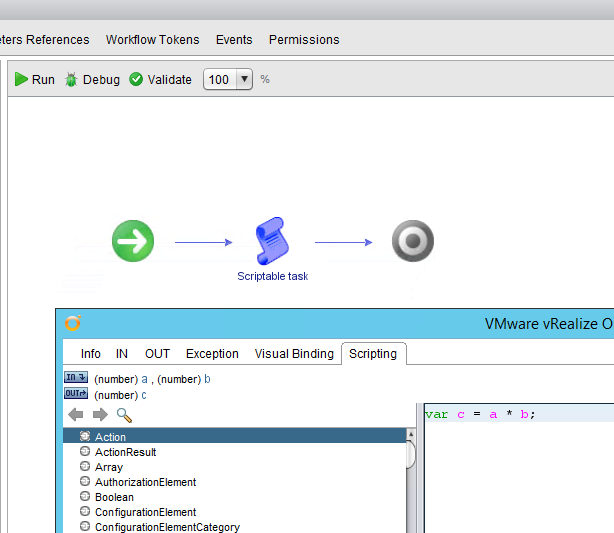Click the Debug bug icon
Image resolution: width=614 pixels, height=533 pixels.
point(71,79)
